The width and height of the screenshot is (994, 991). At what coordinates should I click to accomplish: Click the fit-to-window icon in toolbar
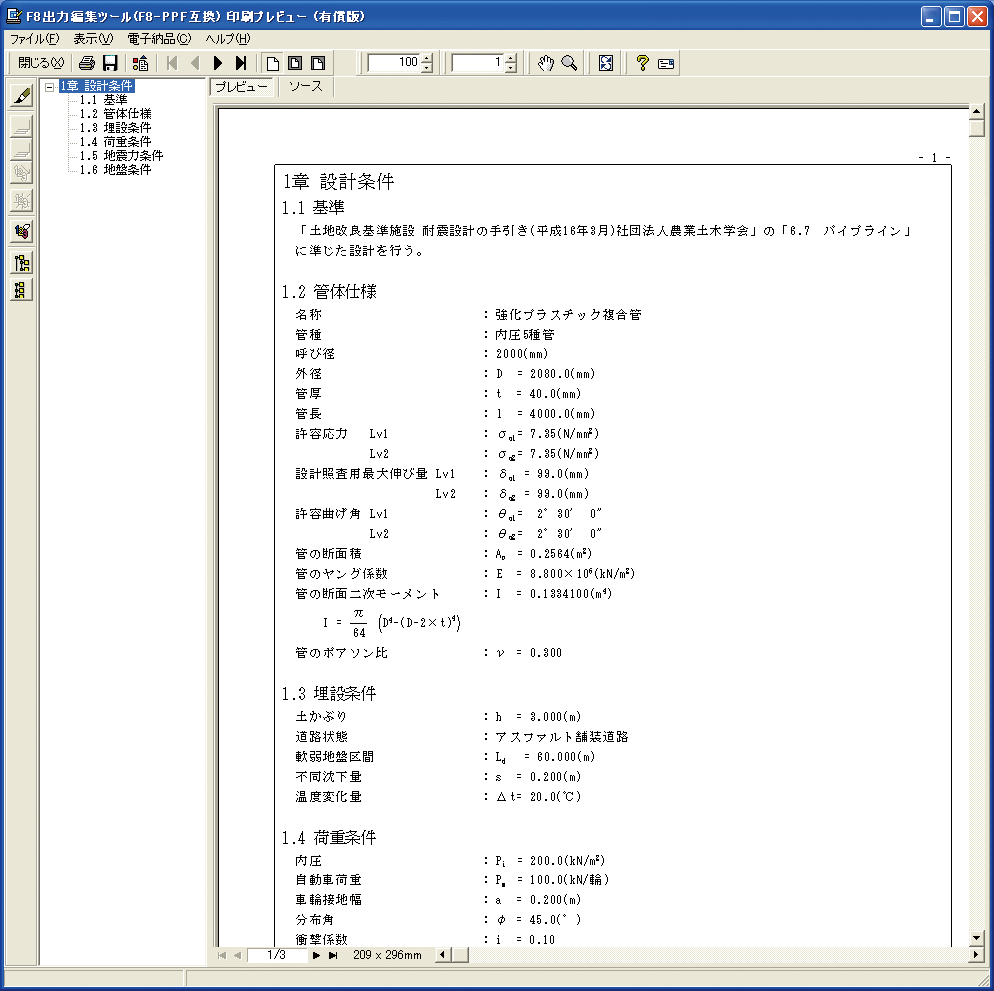click(x=606, y=63)
